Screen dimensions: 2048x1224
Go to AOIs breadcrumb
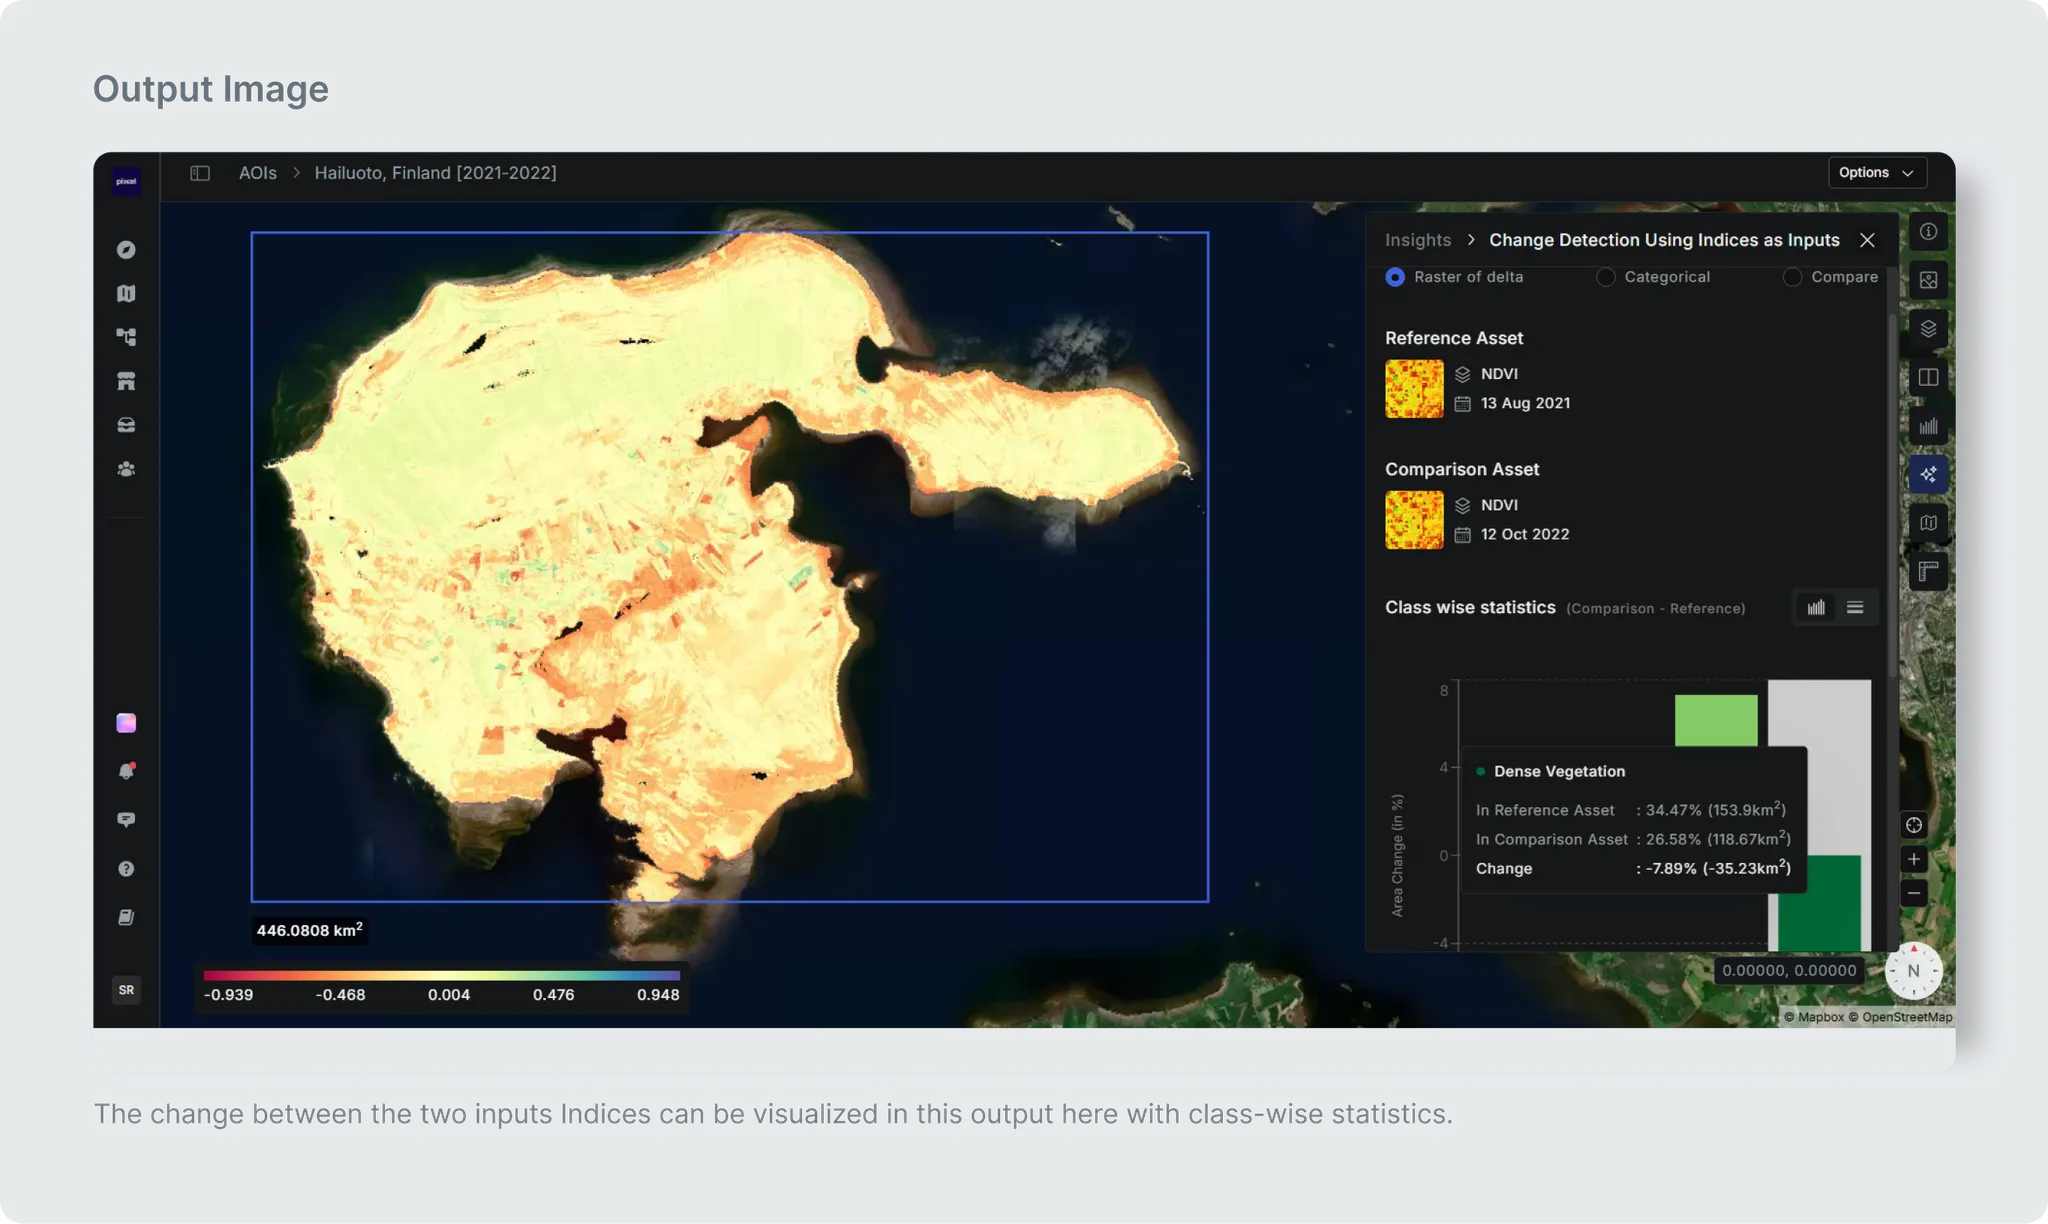(257, 173)
